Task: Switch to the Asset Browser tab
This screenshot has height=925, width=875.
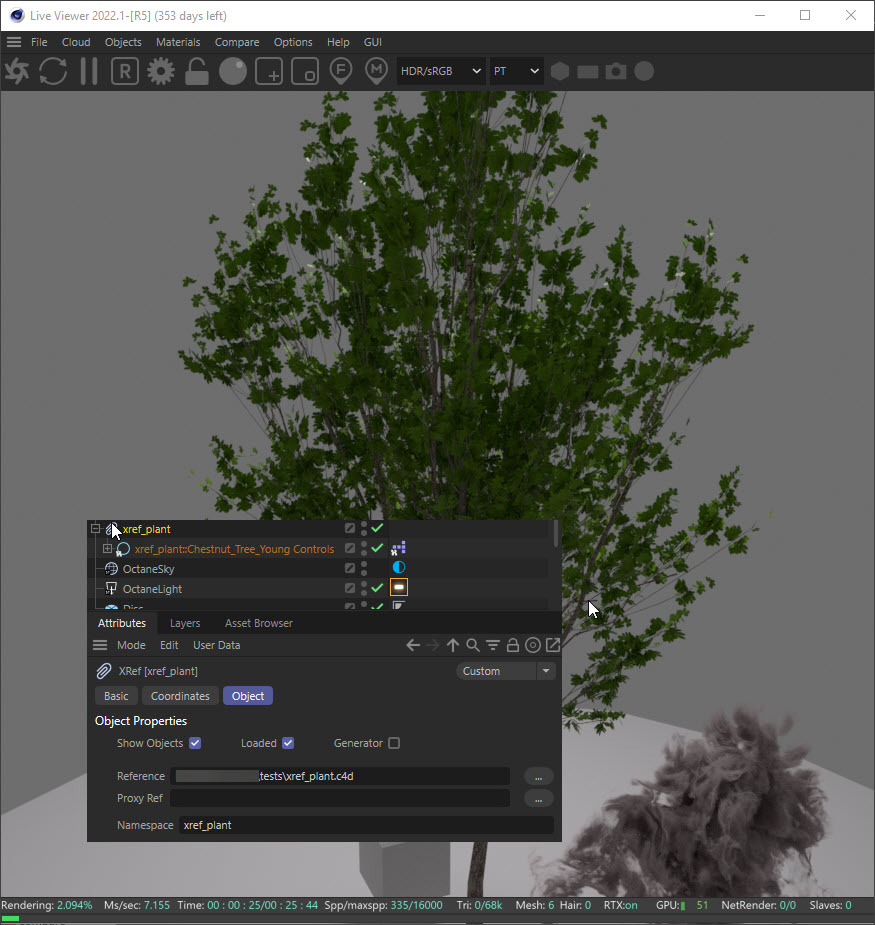Action: pyautogui.click(x=258, y=623)
